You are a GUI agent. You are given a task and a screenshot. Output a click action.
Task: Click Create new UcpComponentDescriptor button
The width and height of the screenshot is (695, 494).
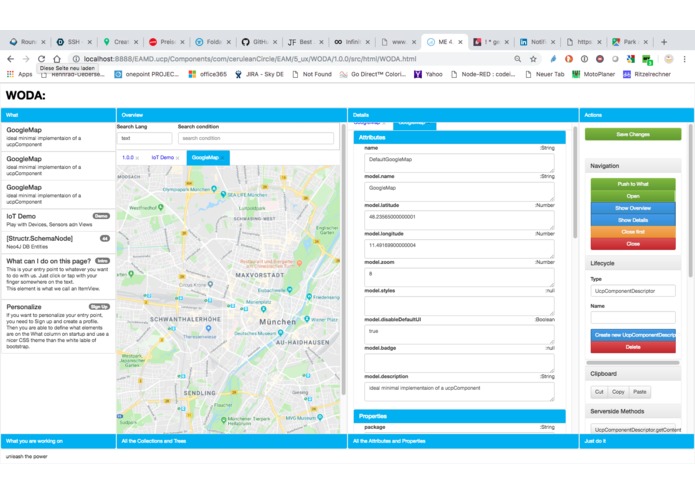(x=633, y=335)
